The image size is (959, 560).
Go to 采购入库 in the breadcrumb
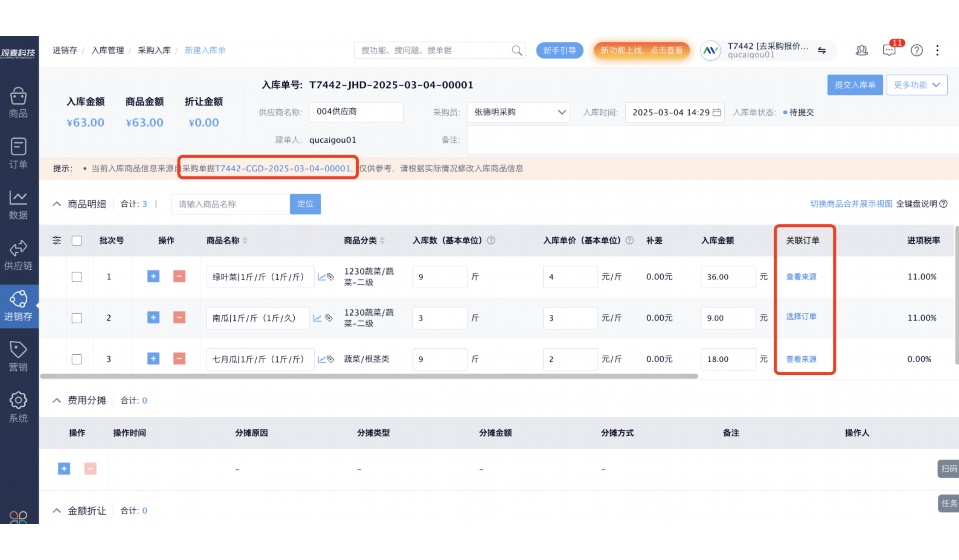coord(154,50)
